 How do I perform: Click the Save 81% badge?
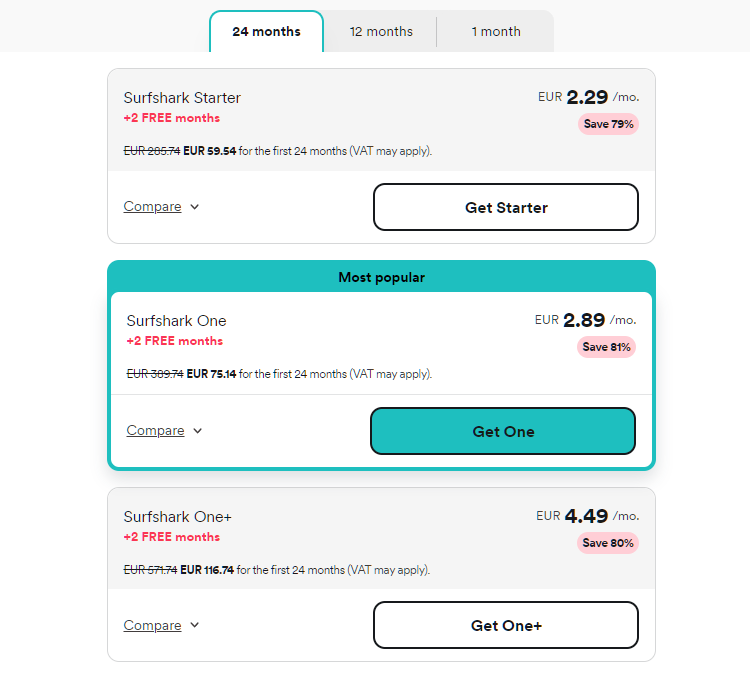(606, 347)
